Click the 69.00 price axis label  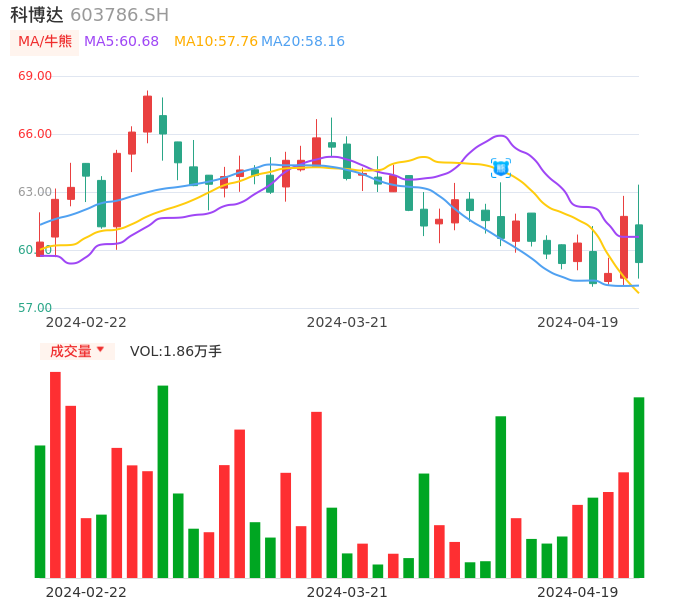click(35, 76)
